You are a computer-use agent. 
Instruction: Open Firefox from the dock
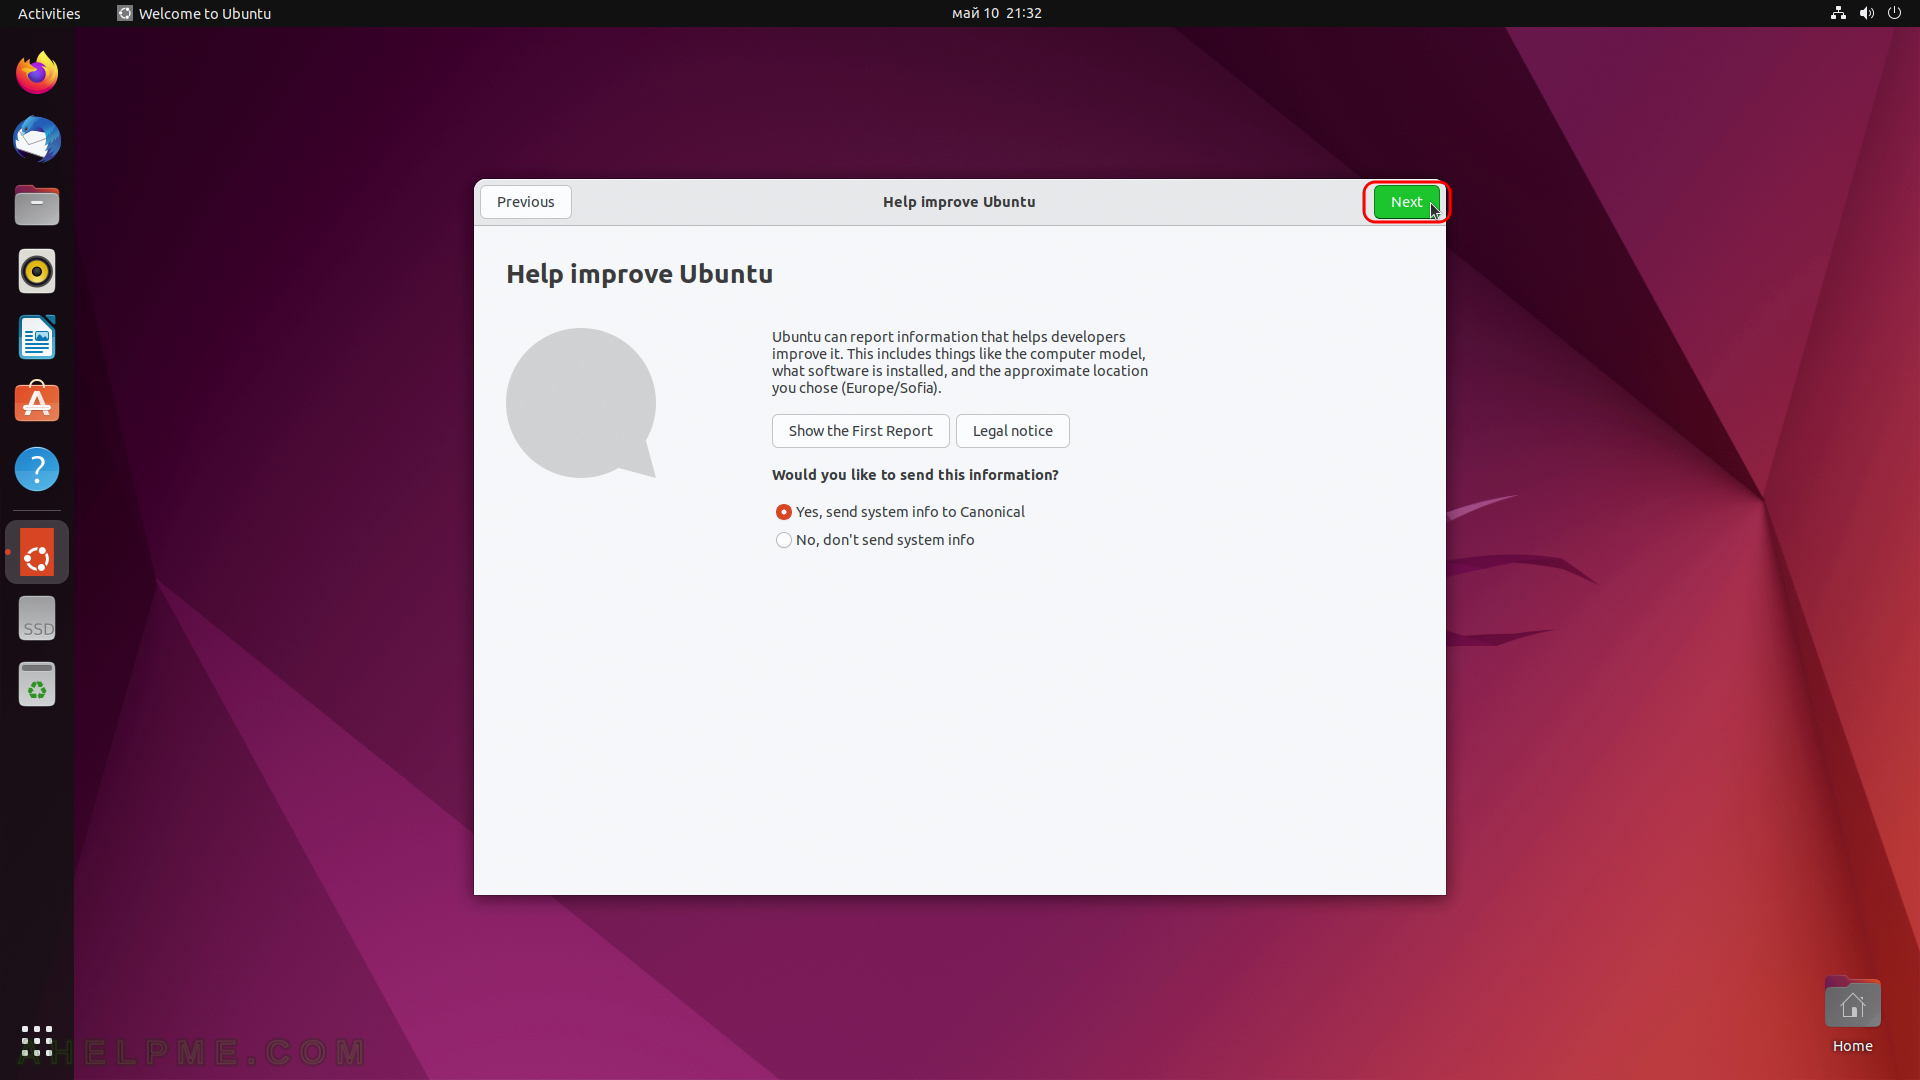pos(37,73)
